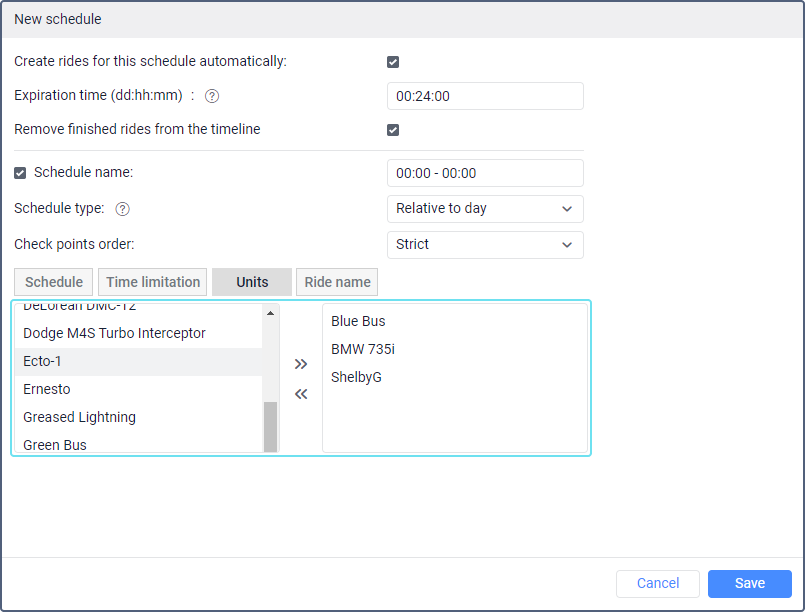Image resolution: width=805 pixels, height=612 pixels.
Task: Select Blue Bus in chosen units
Action: [358, 321]
